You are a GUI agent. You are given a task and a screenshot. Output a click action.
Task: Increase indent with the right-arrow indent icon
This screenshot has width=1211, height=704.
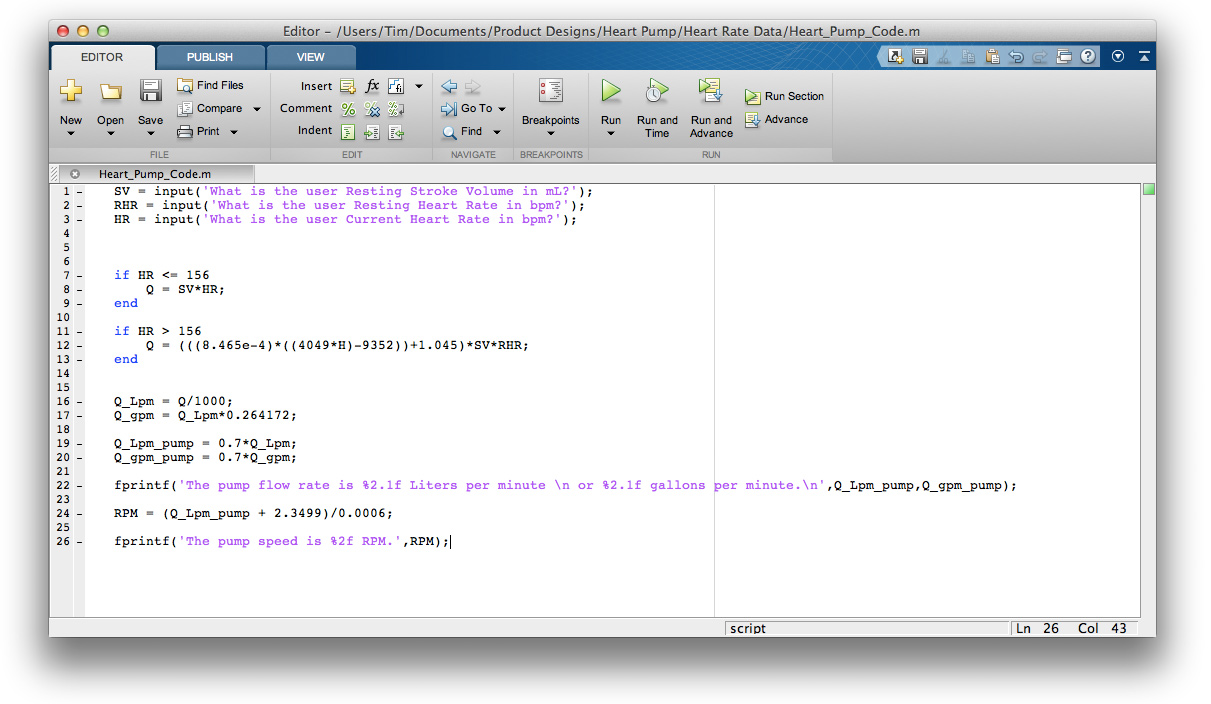pyautogui.click(x=372, y=131)
